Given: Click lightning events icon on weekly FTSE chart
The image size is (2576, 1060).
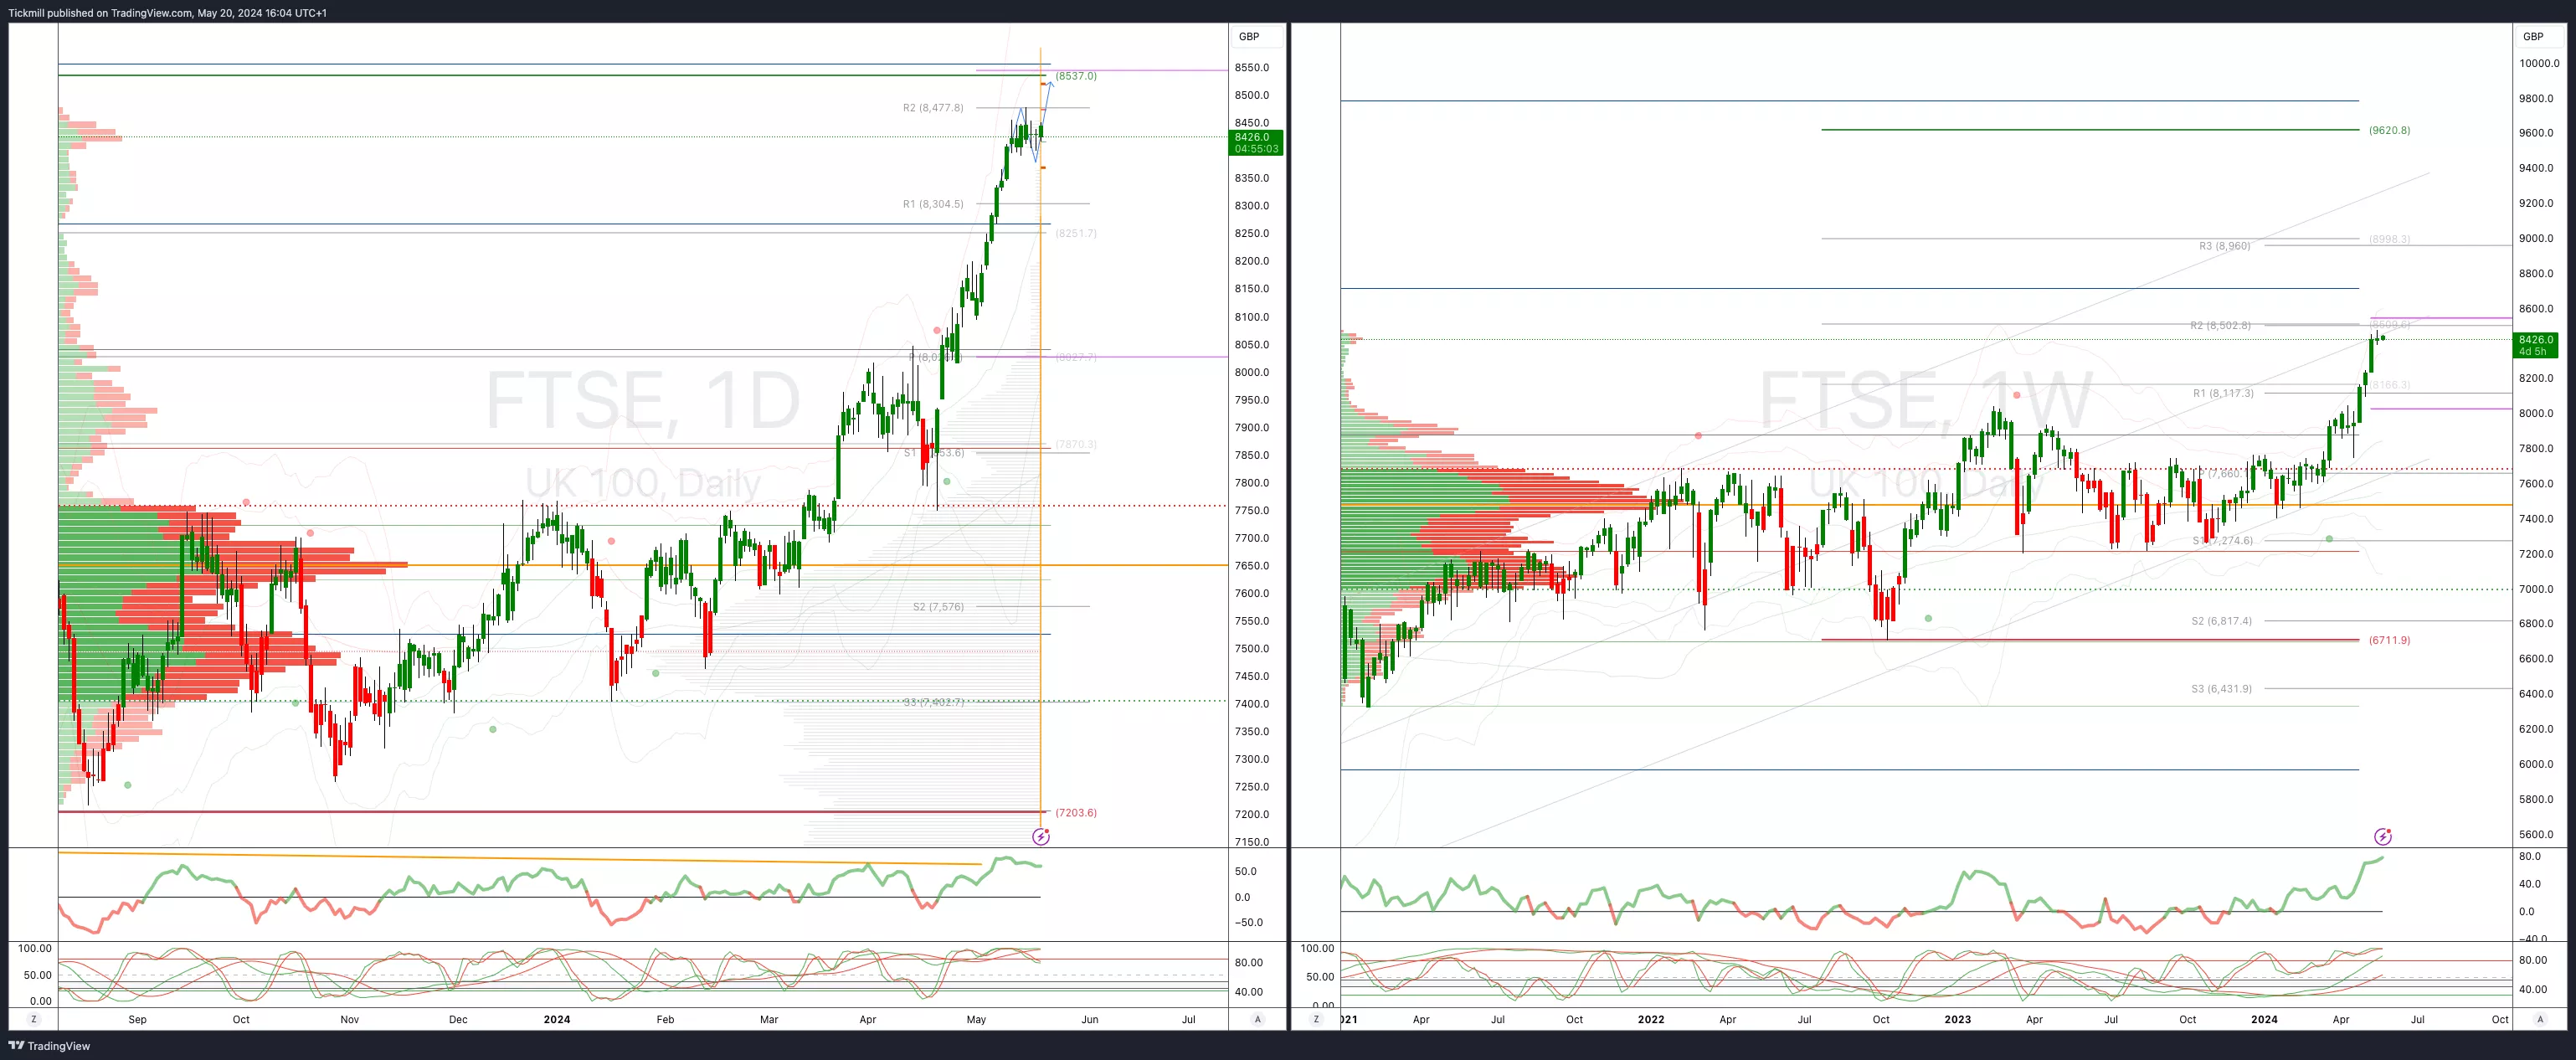Looking at the screenshot, I should pos(2383,836).
